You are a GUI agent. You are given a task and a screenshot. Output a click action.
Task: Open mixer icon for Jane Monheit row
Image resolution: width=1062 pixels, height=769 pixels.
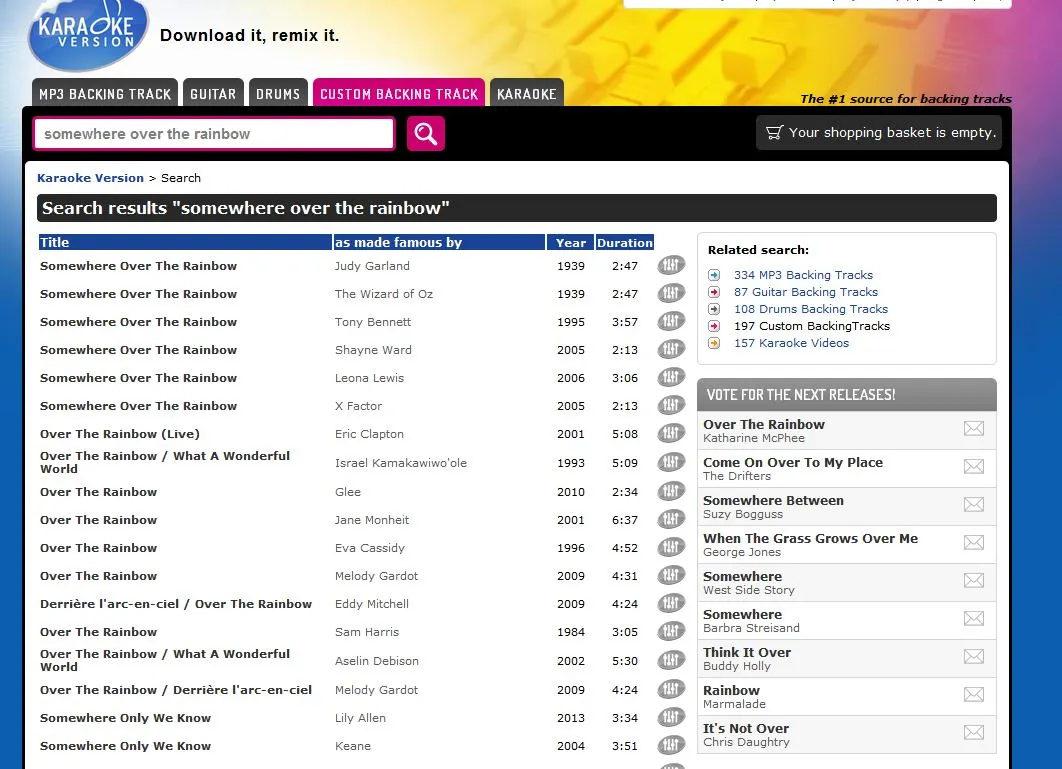coord(671,519)
